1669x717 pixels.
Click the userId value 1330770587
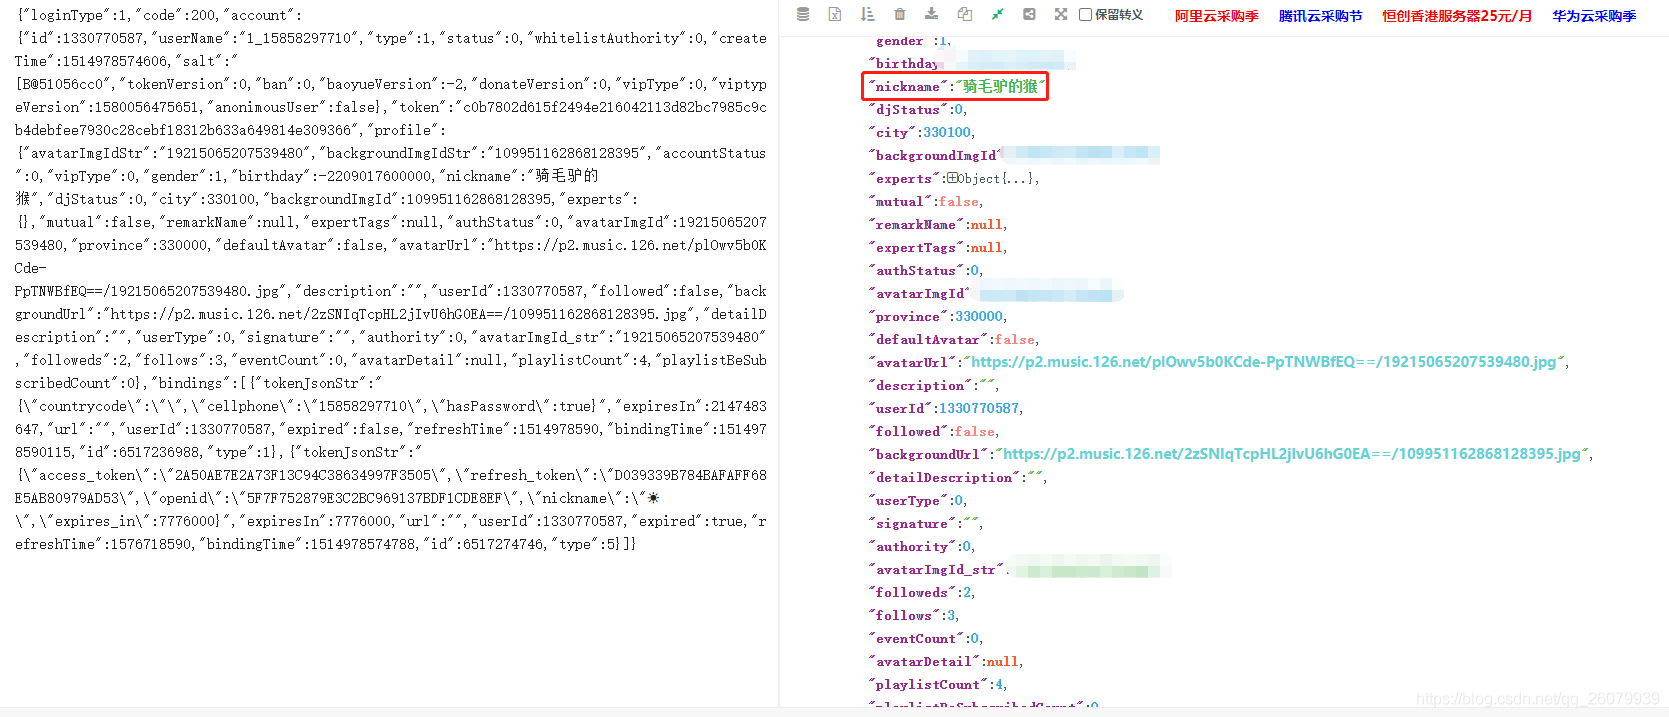tap(978, 408)
